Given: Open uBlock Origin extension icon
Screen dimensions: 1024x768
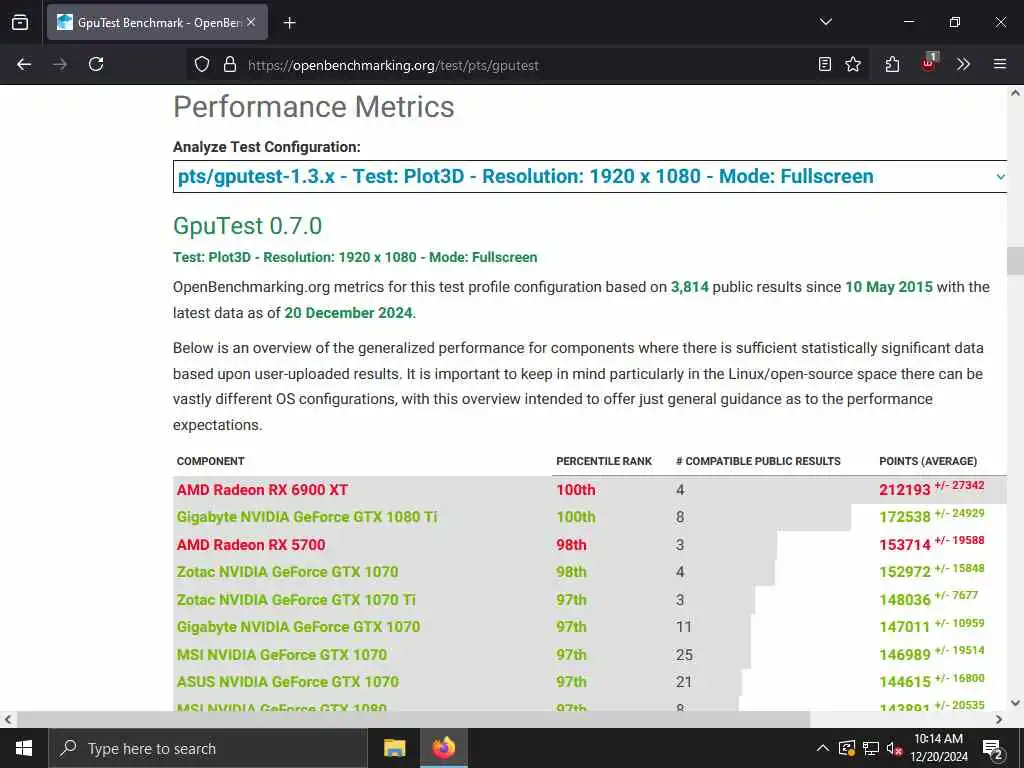Looking at the screenshot, I should (928, 63).
